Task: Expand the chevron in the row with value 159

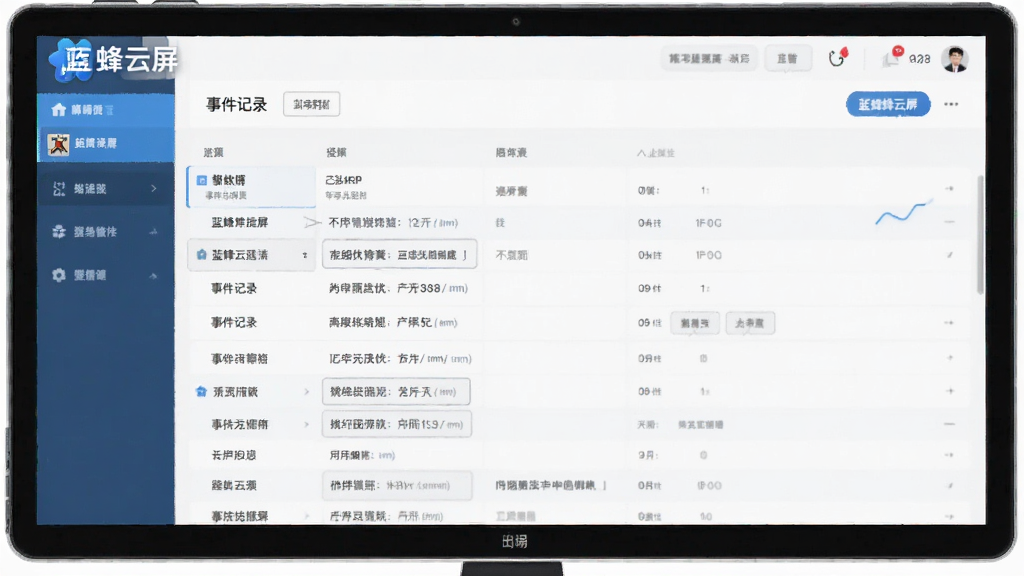Action: [x=306, y=424]
